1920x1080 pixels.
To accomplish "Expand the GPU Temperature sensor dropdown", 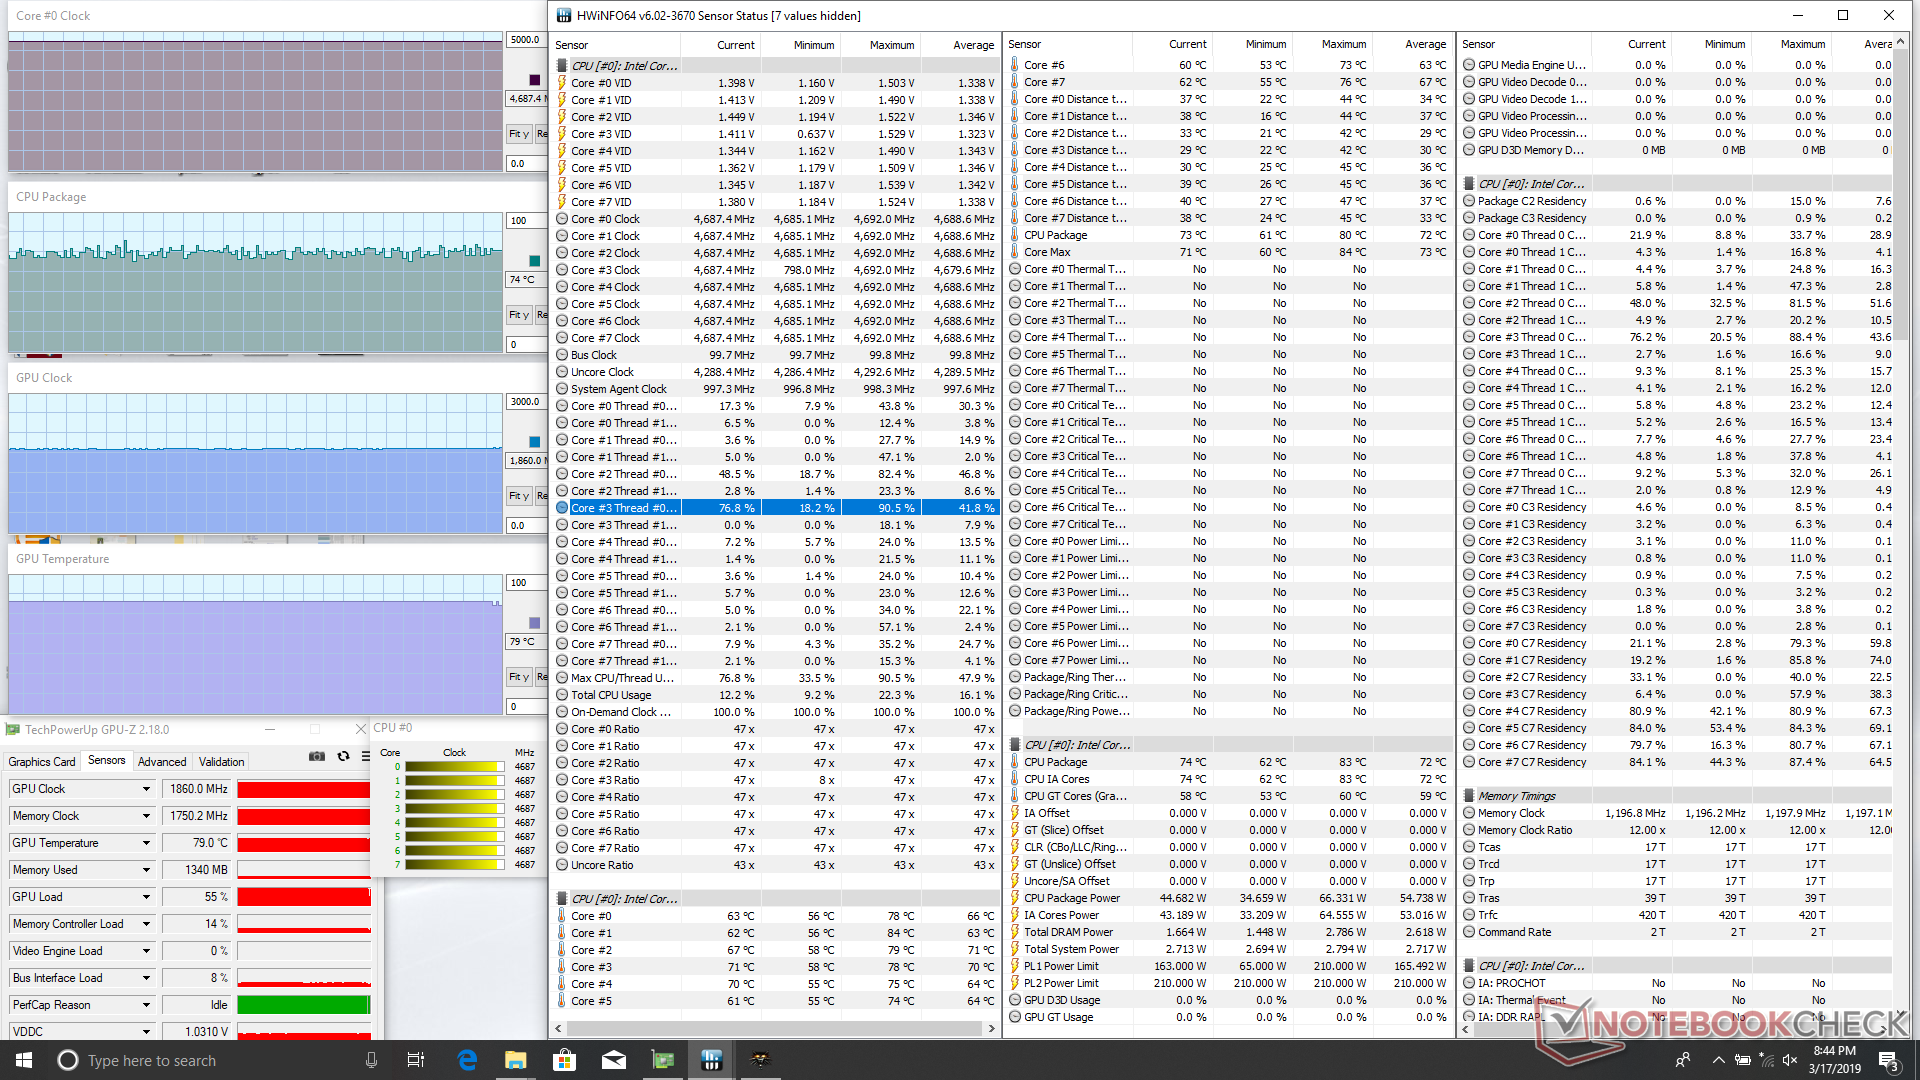I will pyautogui.click(x=146, y=843).
